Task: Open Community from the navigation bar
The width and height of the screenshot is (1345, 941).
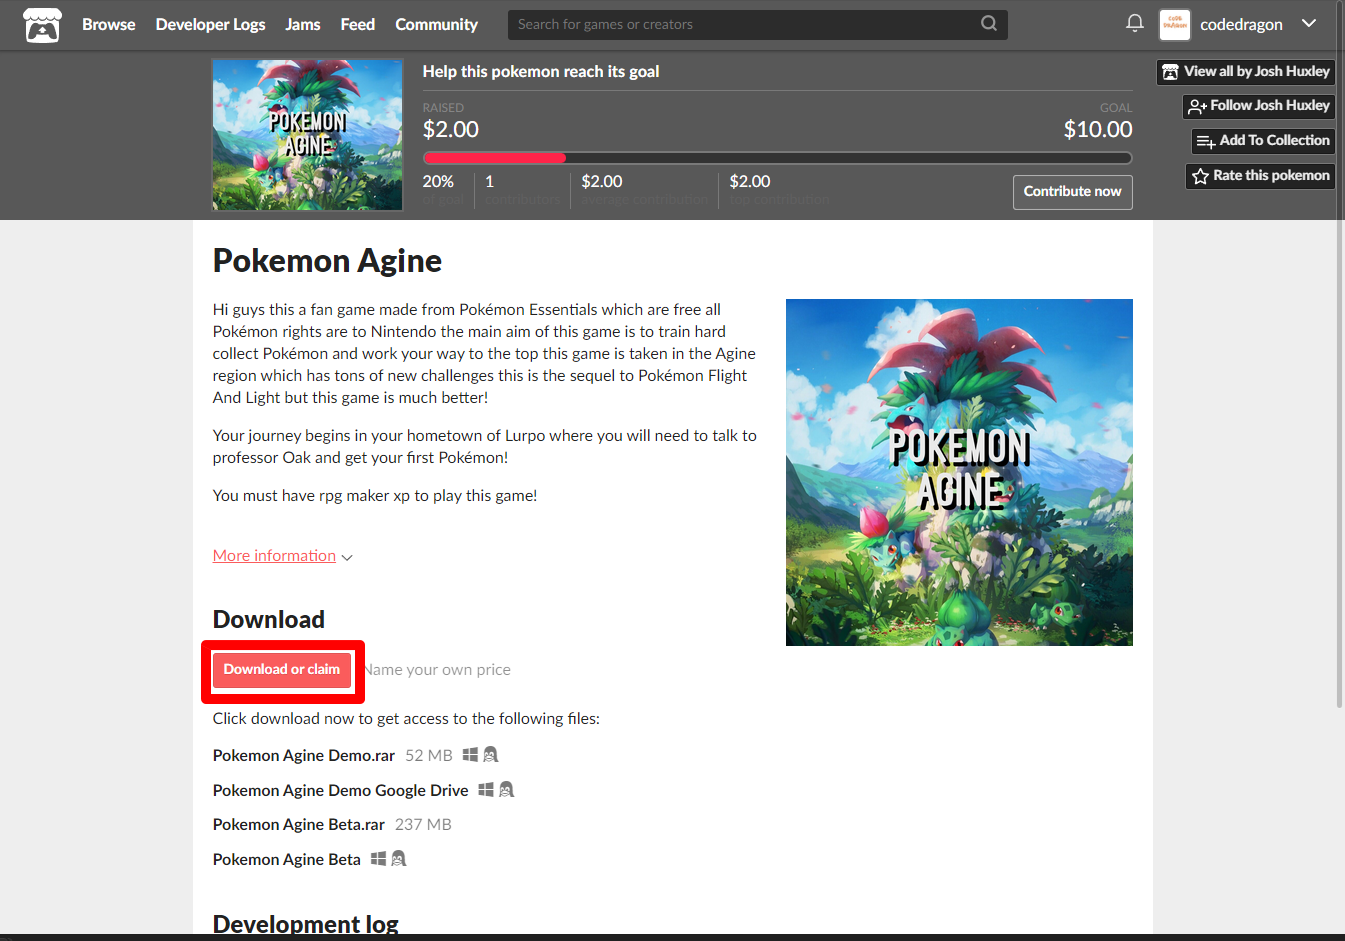Action: [436, 24]
